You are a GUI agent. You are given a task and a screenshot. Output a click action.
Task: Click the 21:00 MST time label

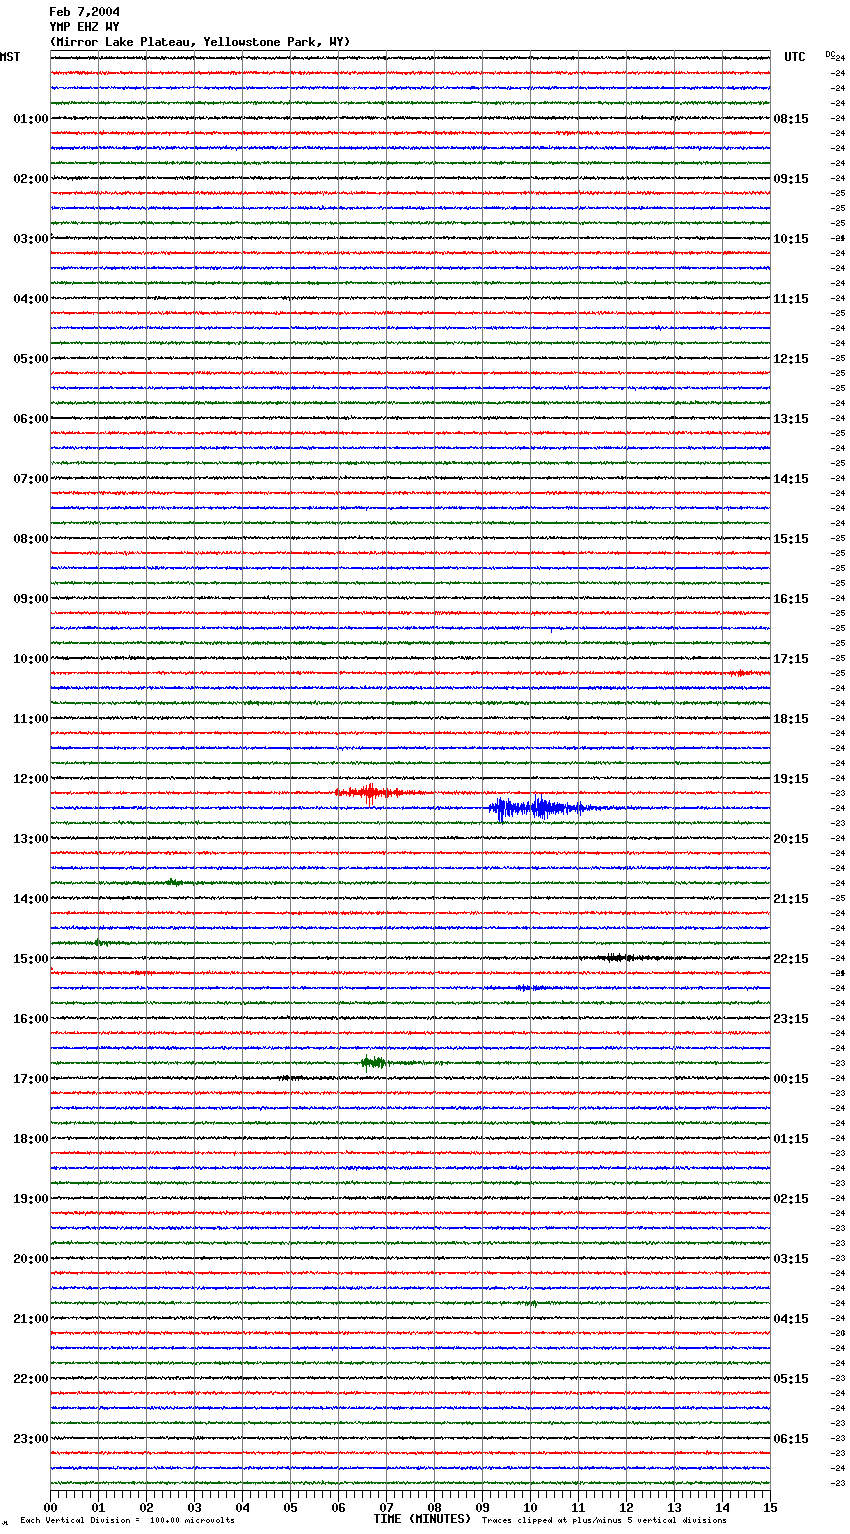[31, 1319]
